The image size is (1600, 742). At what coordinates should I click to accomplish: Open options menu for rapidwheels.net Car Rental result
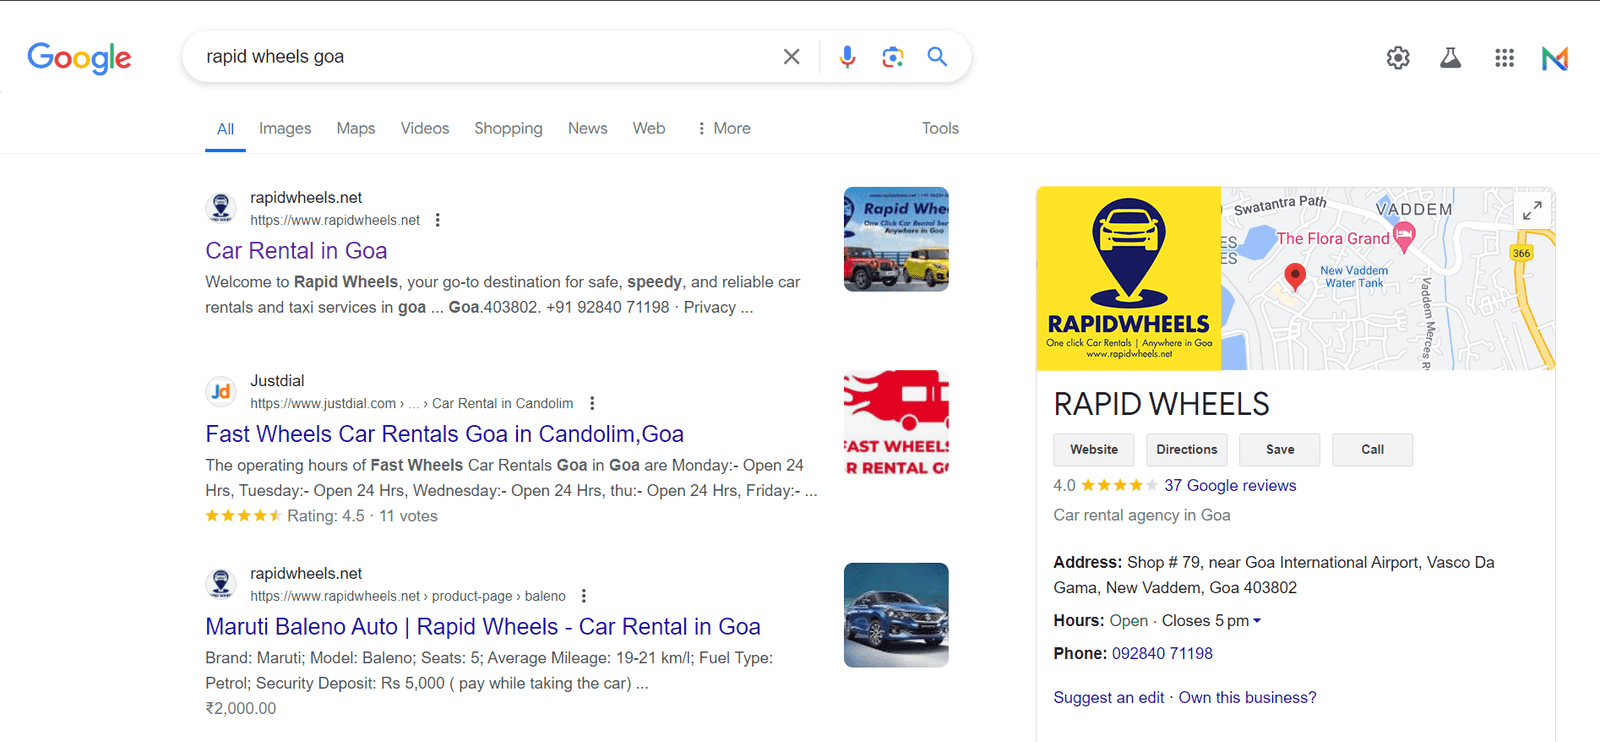click(437, 220)
